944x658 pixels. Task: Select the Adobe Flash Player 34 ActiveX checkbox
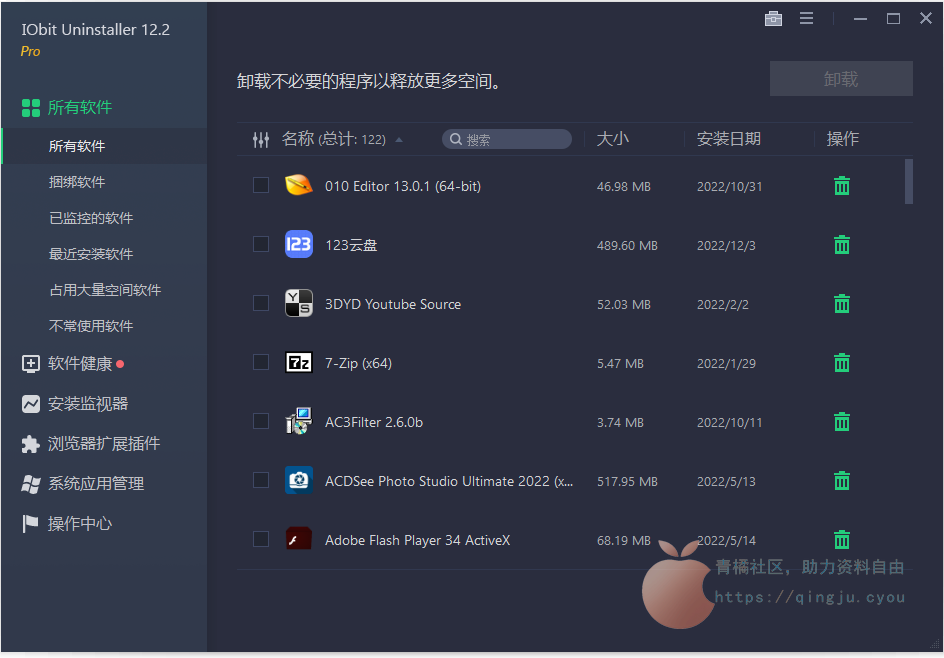pos(261,540)
